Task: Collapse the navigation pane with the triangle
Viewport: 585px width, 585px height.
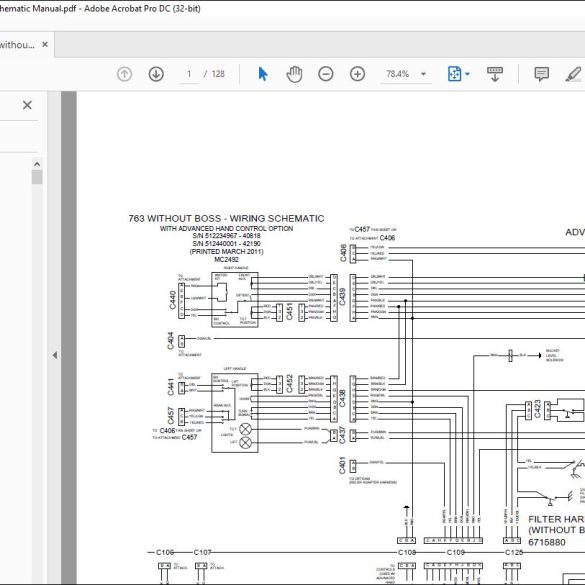Action: coord(55,355)
